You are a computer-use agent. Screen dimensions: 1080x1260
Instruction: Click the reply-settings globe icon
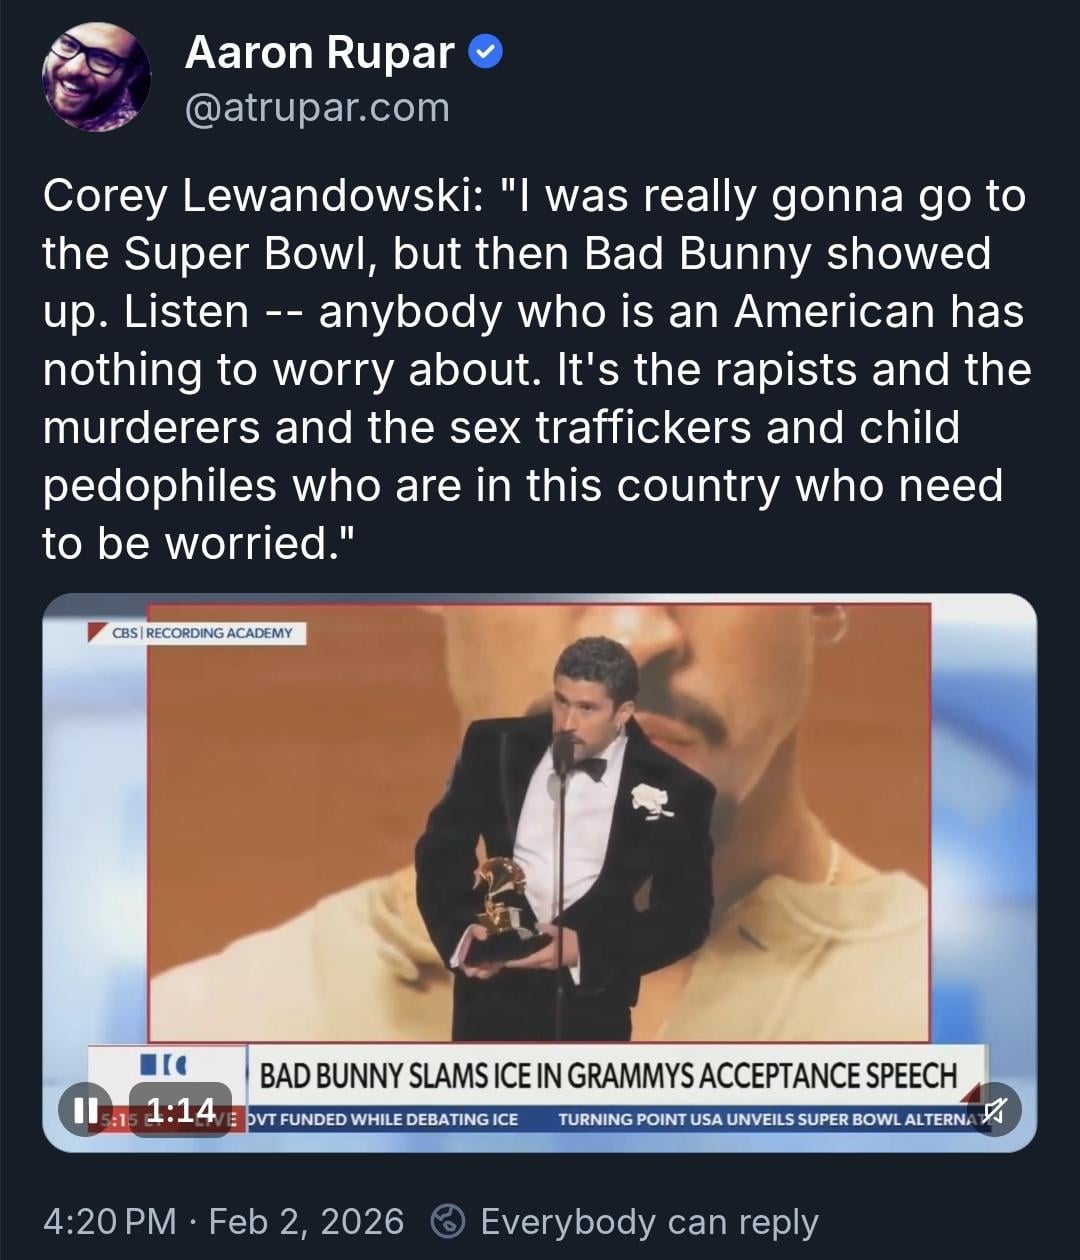tap(448, 1221)
